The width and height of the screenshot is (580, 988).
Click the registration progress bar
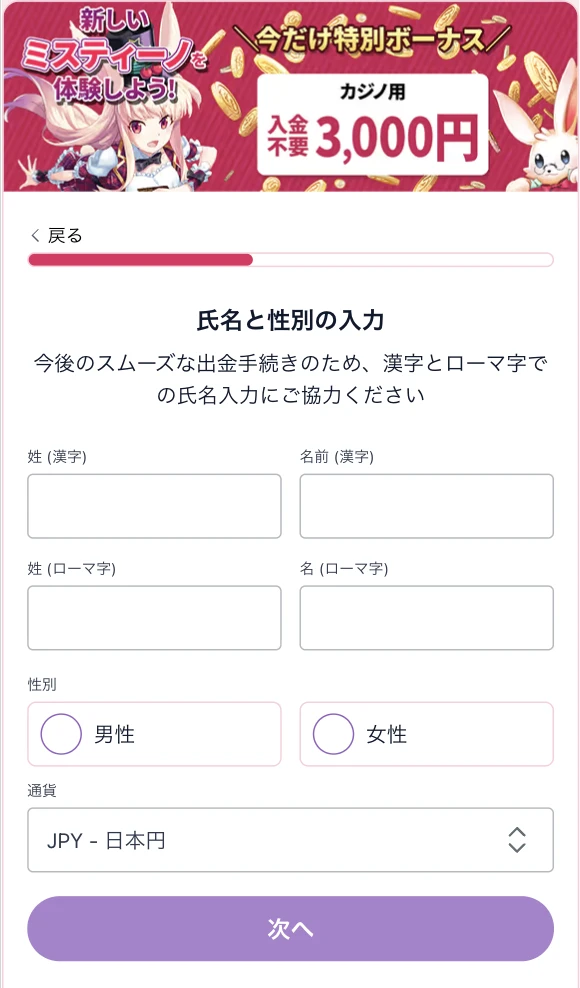290,260
